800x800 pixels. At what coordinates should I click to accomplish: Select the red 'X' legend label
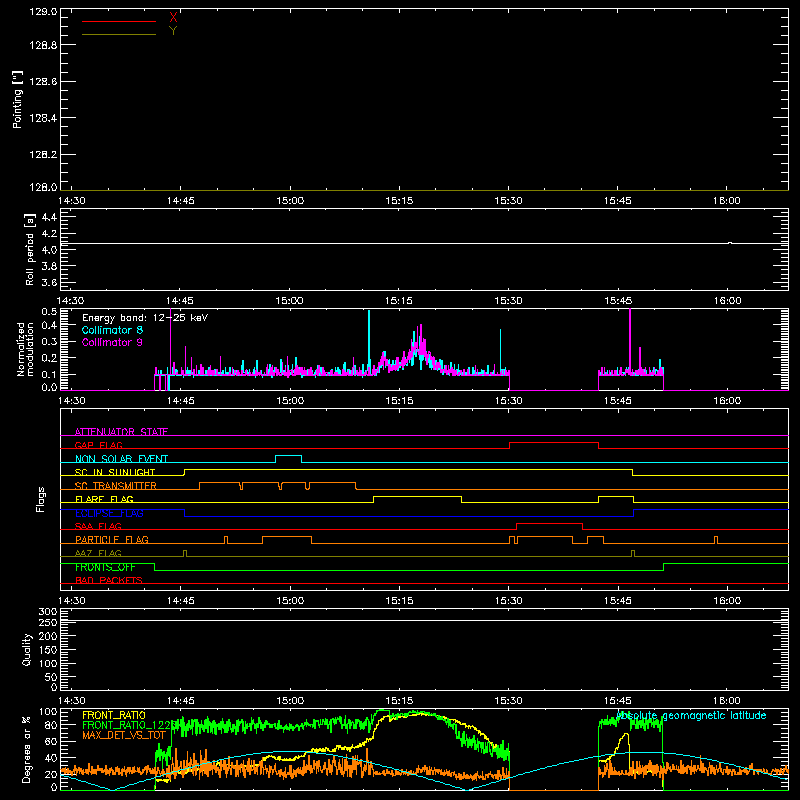tap(173, 18)
